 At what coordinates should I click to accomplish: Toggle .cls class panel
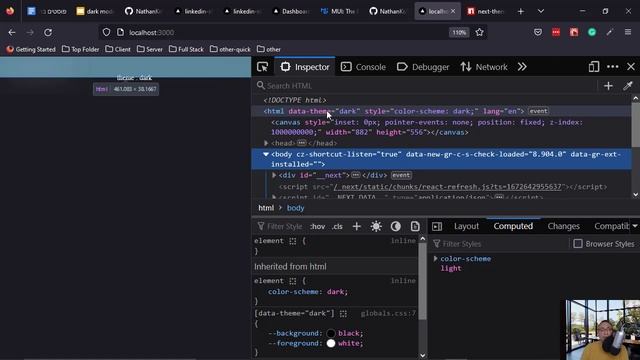pyautogui.click(x=337, y=227)
